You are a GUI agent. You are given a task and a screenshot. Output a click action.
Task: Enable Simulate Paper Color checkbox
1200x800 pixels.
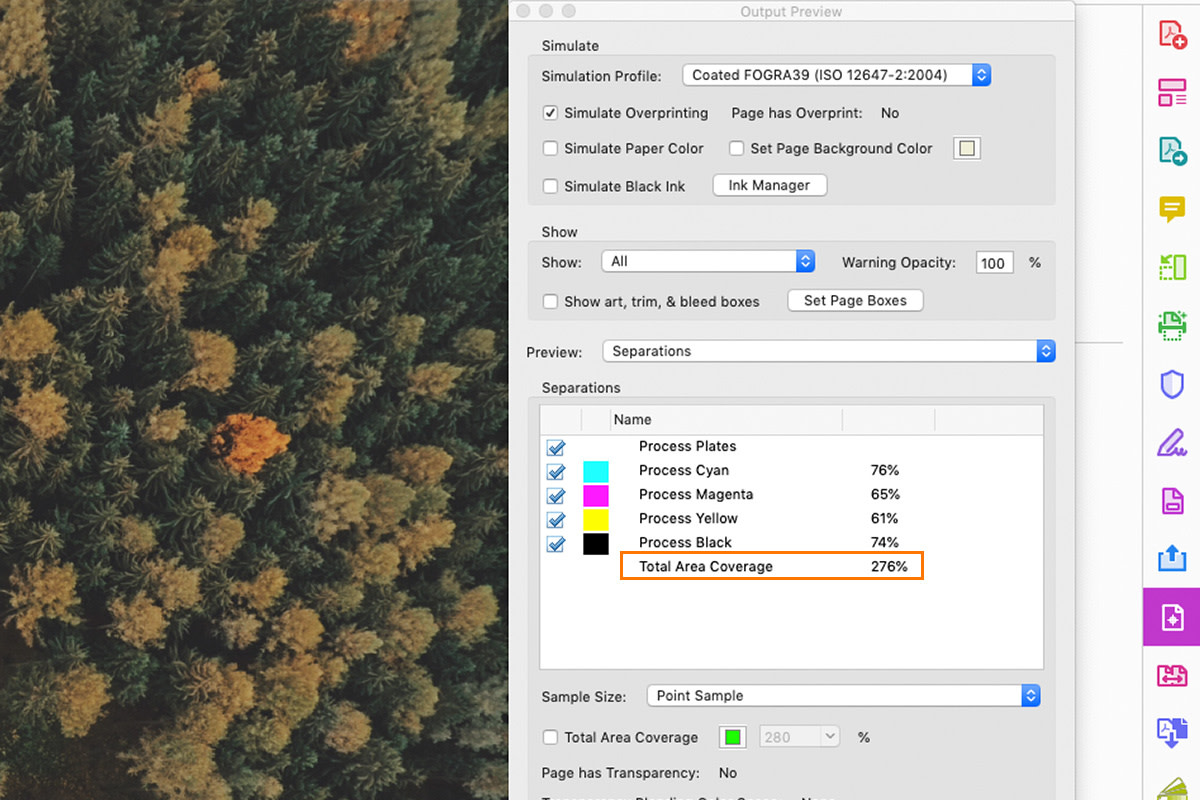pos(550,148)
